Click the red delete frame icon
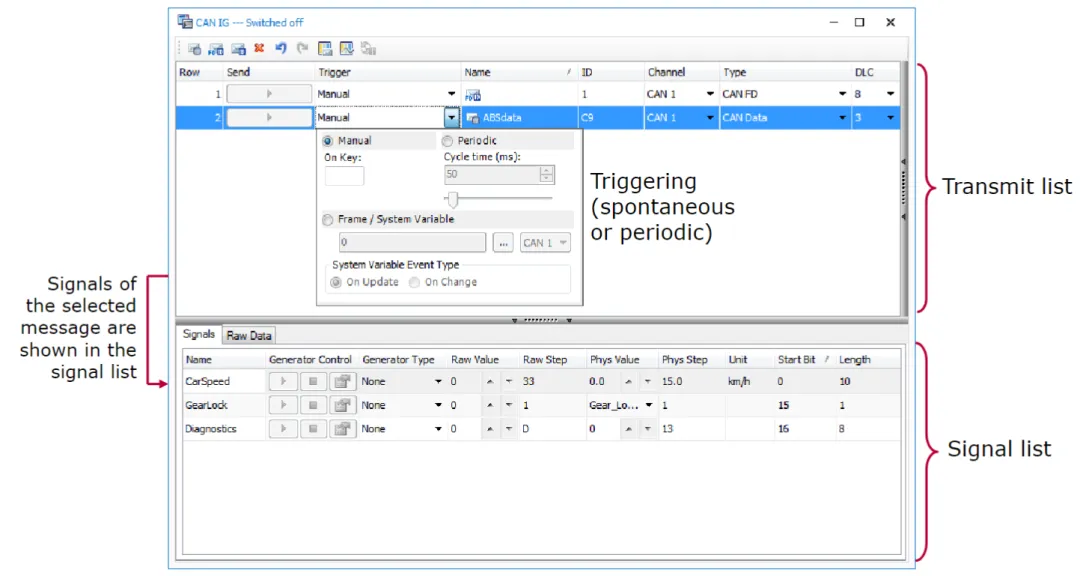 [259, 48]
